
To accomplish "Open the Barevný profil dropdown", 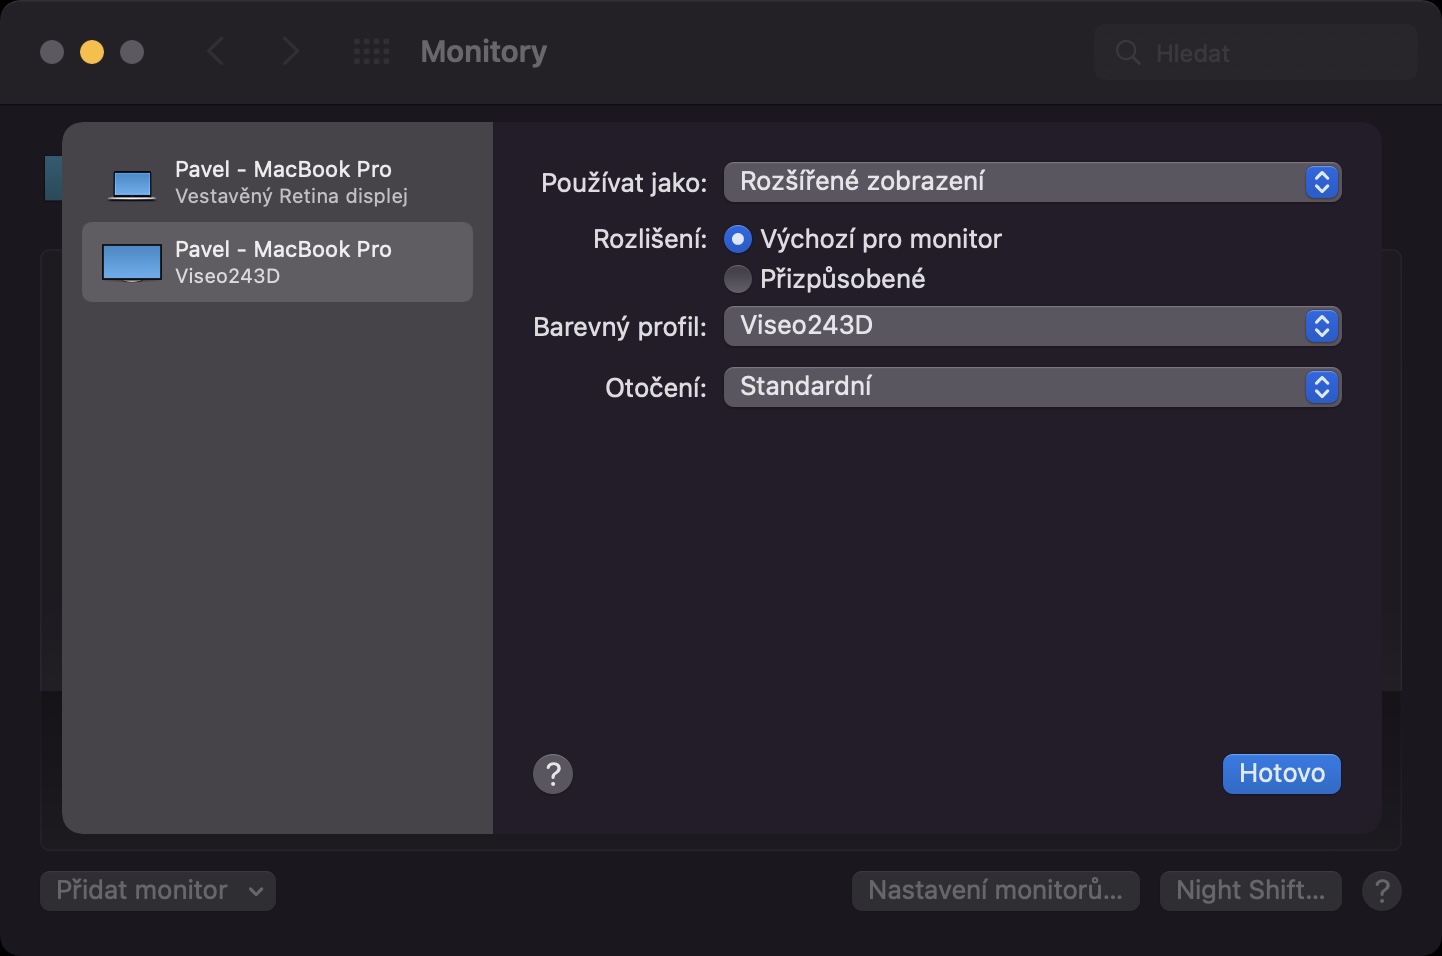I will 1031,326.
